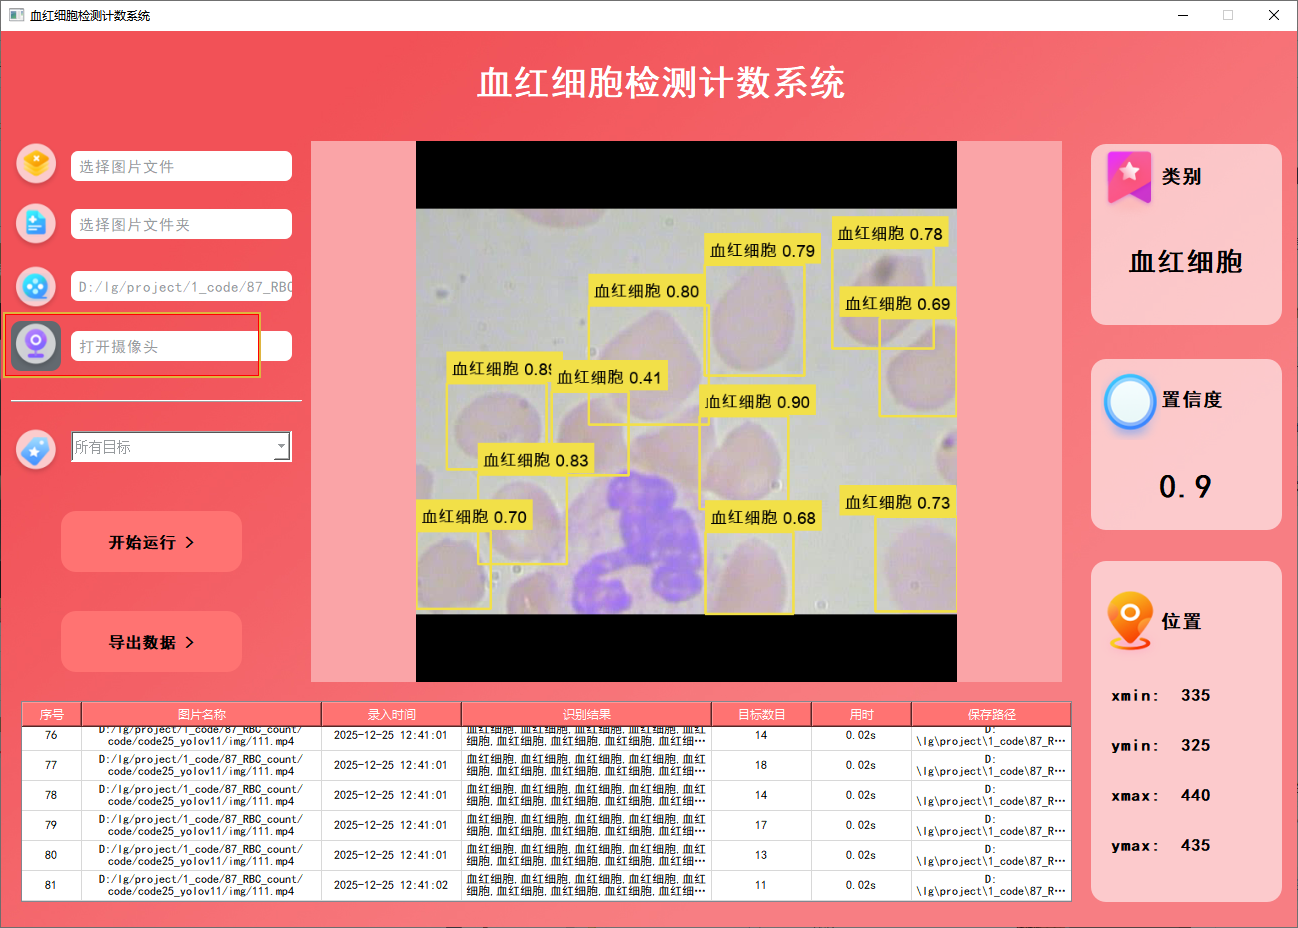The image size is (1298, 928).
Task: Click the 目标数目 column header
Action: pos(761,714)
